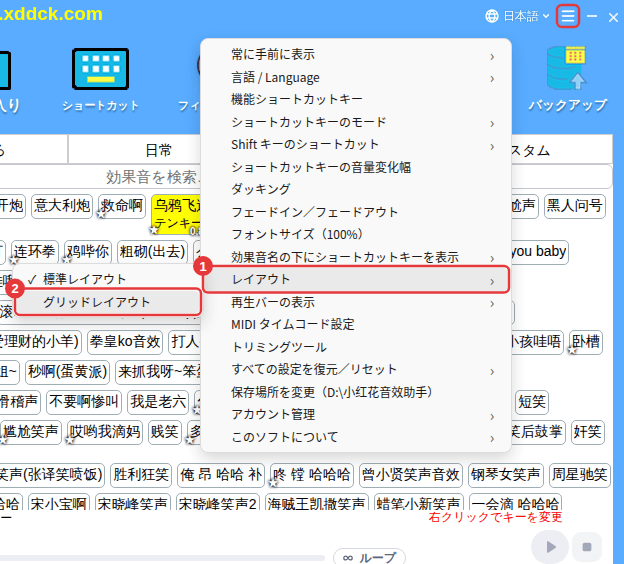
Task: Play the 救命啊 sound effect
Action: point(121,206)
